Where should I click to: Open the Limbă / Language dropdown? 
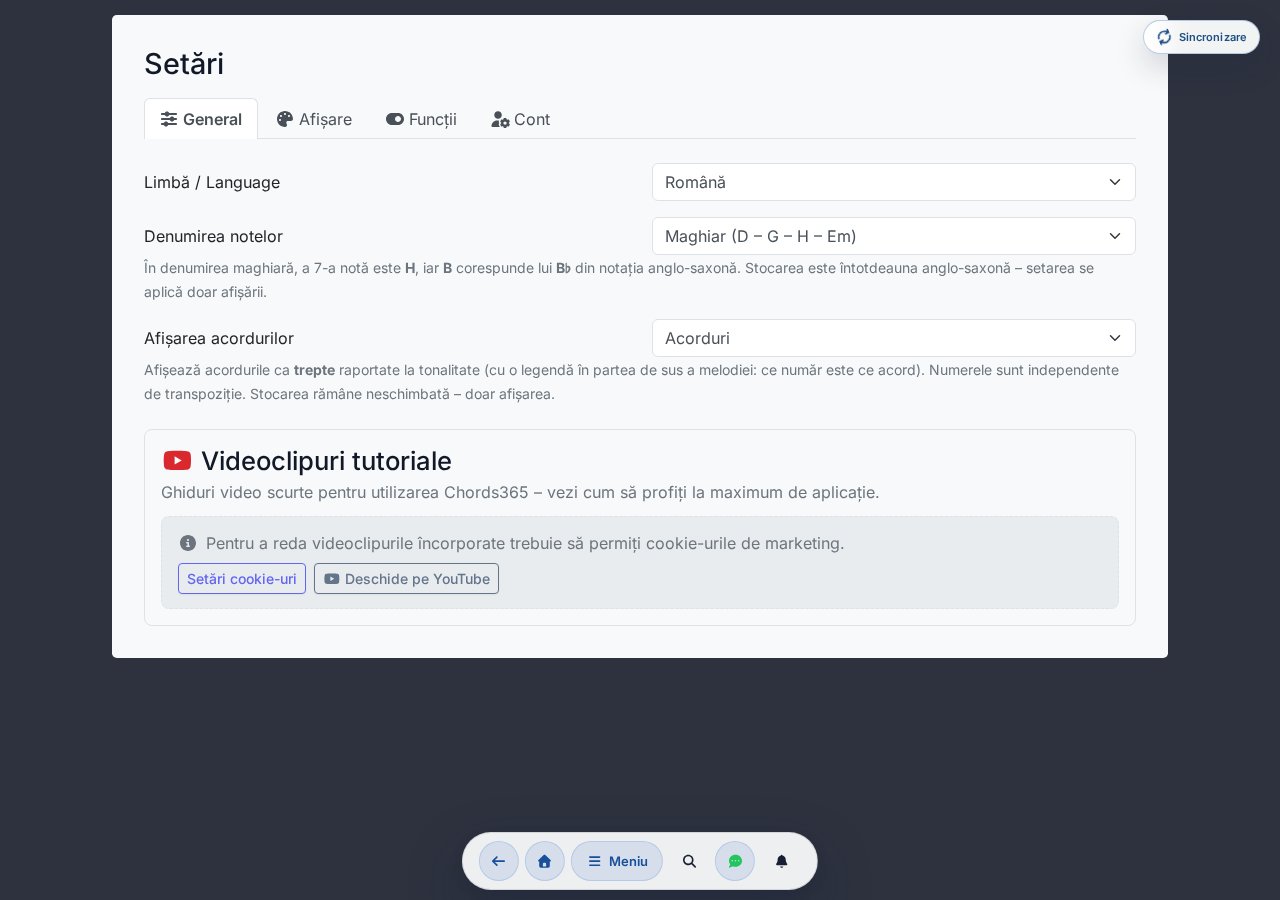coord(894,182)
